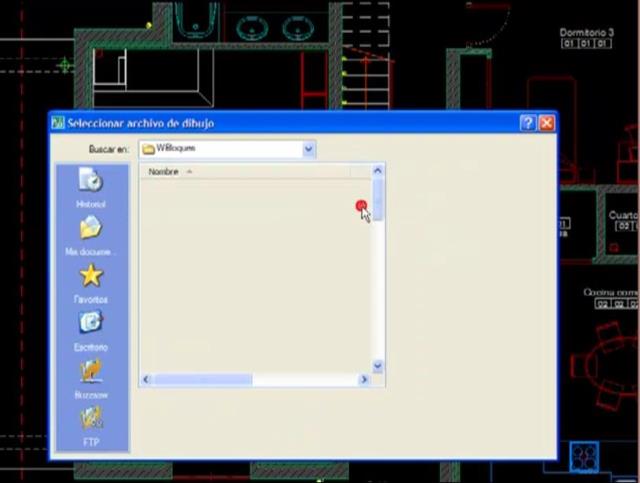This screenshot has height=483, width=640.
Task: Click the vertical scrollbar up arrow
Action: [x=378, y=171]
